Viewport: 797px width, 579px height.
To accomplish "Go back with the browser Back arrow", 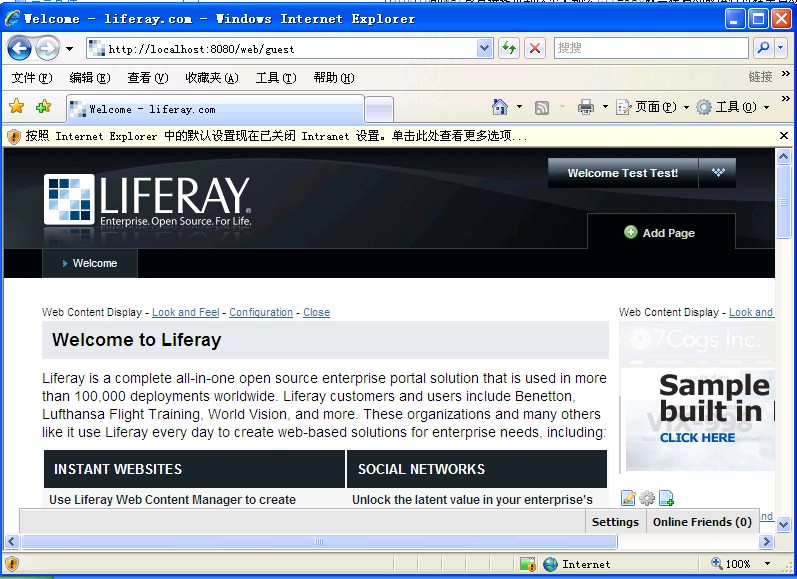I will coord(19,49).
